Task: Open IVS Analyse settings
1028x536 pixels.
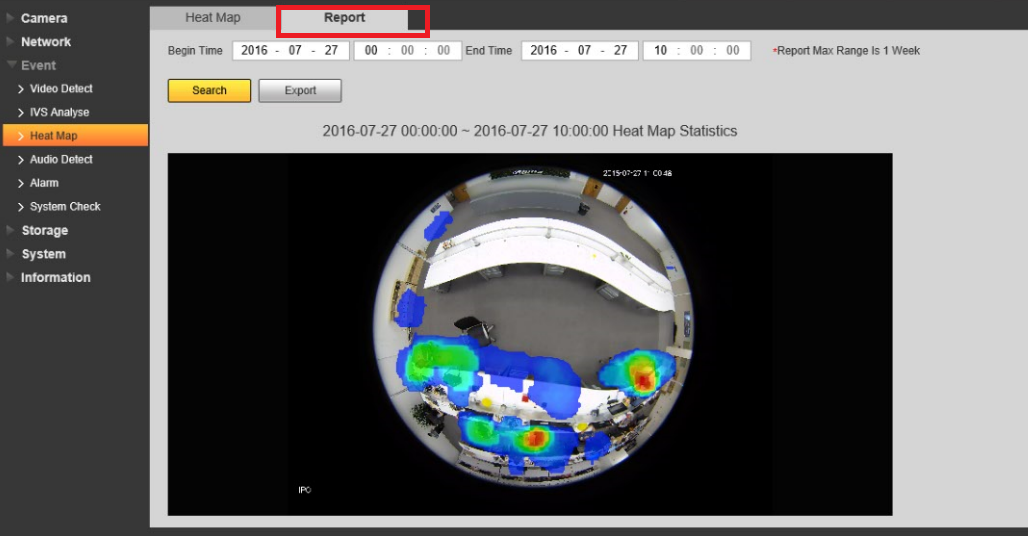Action: (59, 112)
